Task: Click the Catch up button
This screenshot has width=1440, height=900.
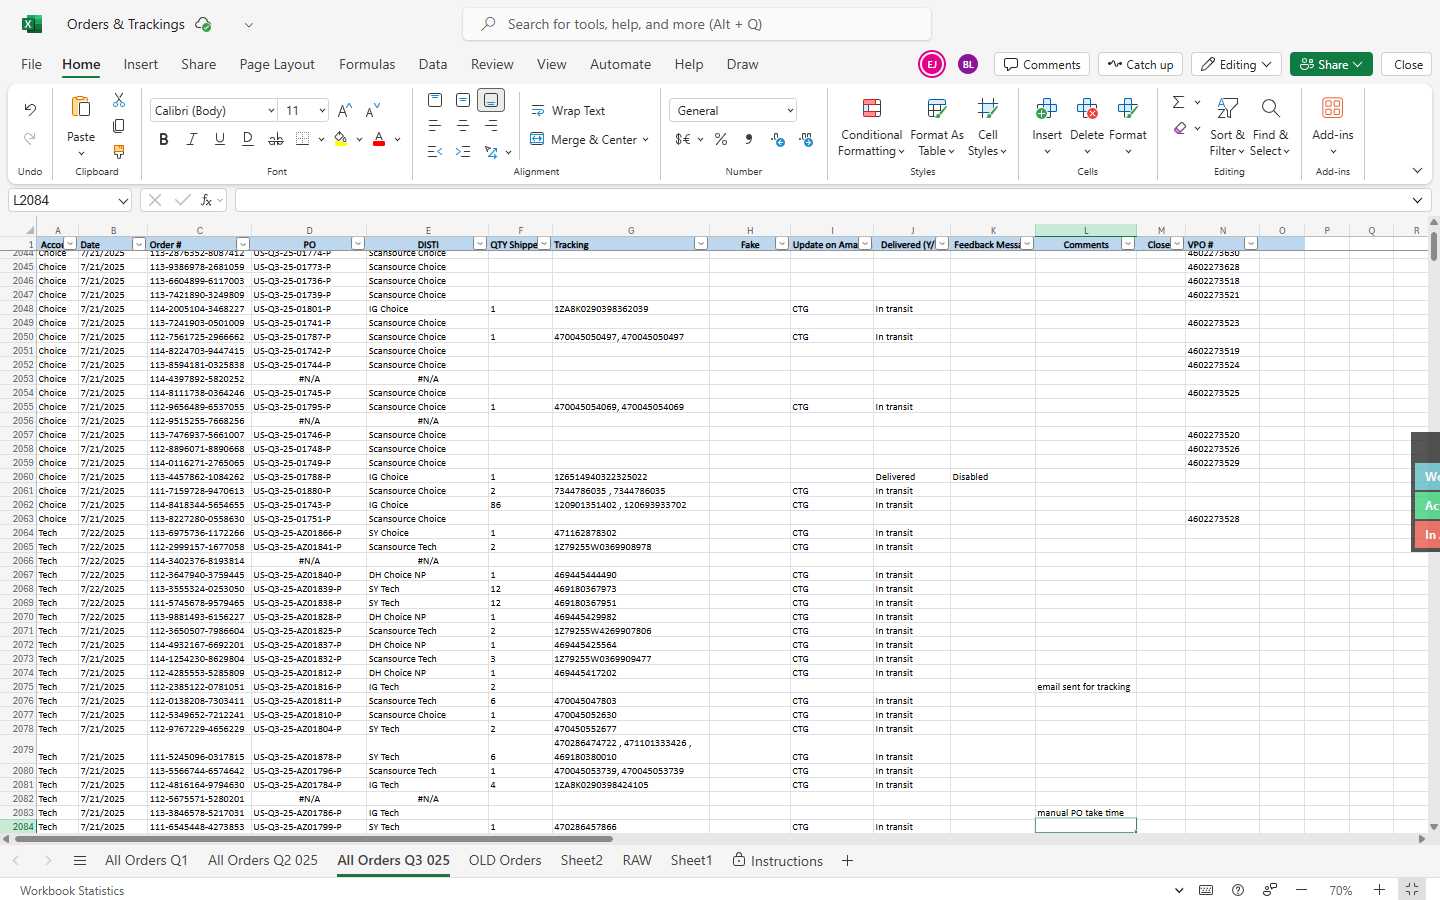Action: [1140, 64]
